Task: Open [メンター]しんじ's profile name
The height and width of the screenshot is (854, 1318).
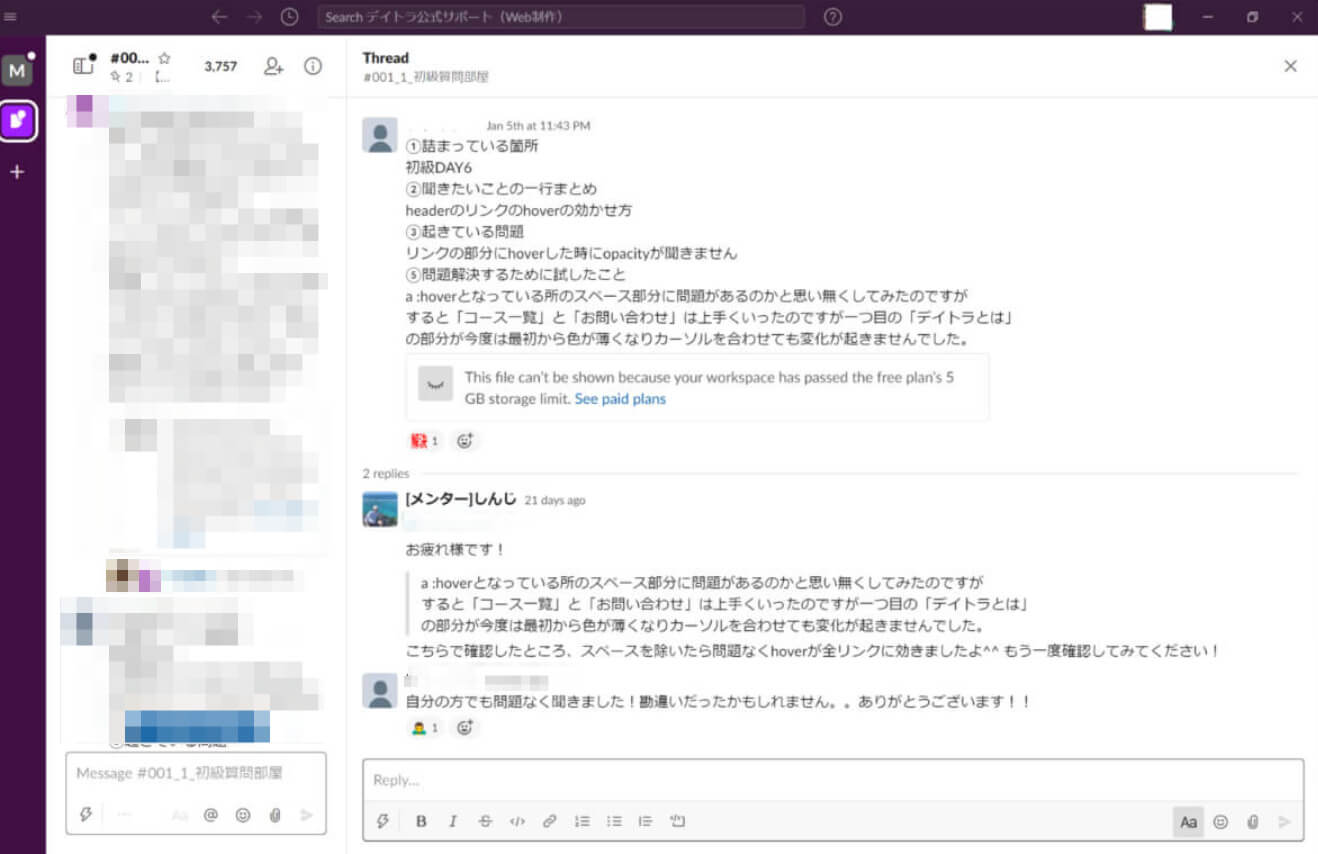Action: [x=461, y=499]
